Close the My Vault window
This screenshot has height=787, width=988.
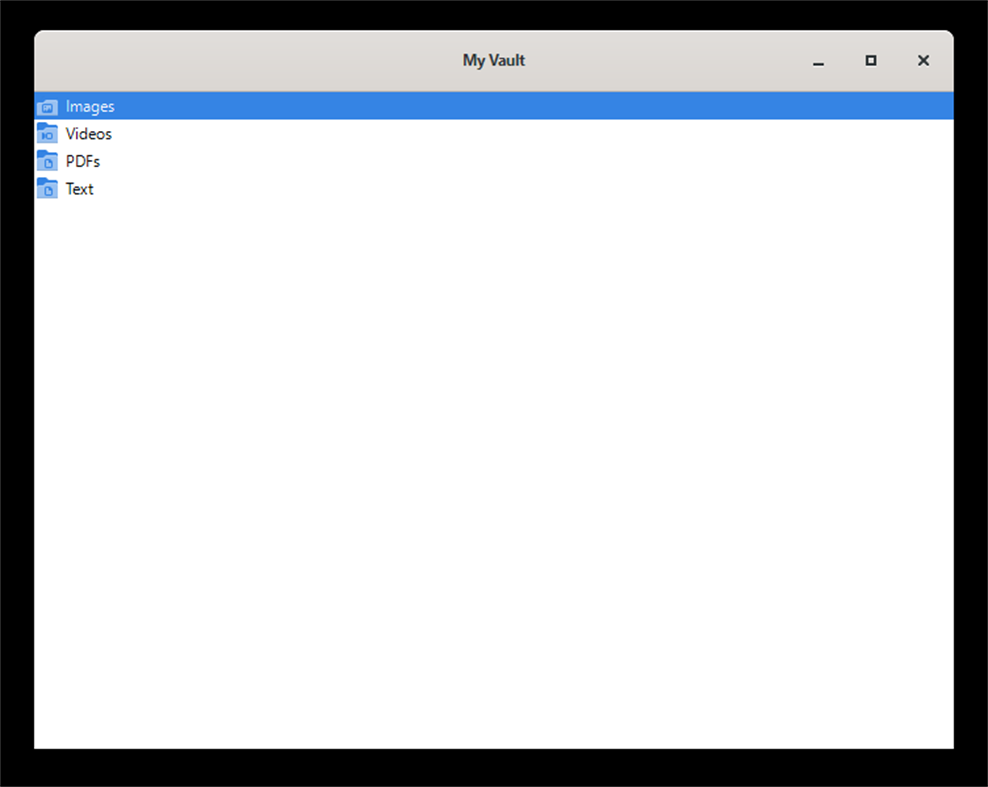coord(922,60)
